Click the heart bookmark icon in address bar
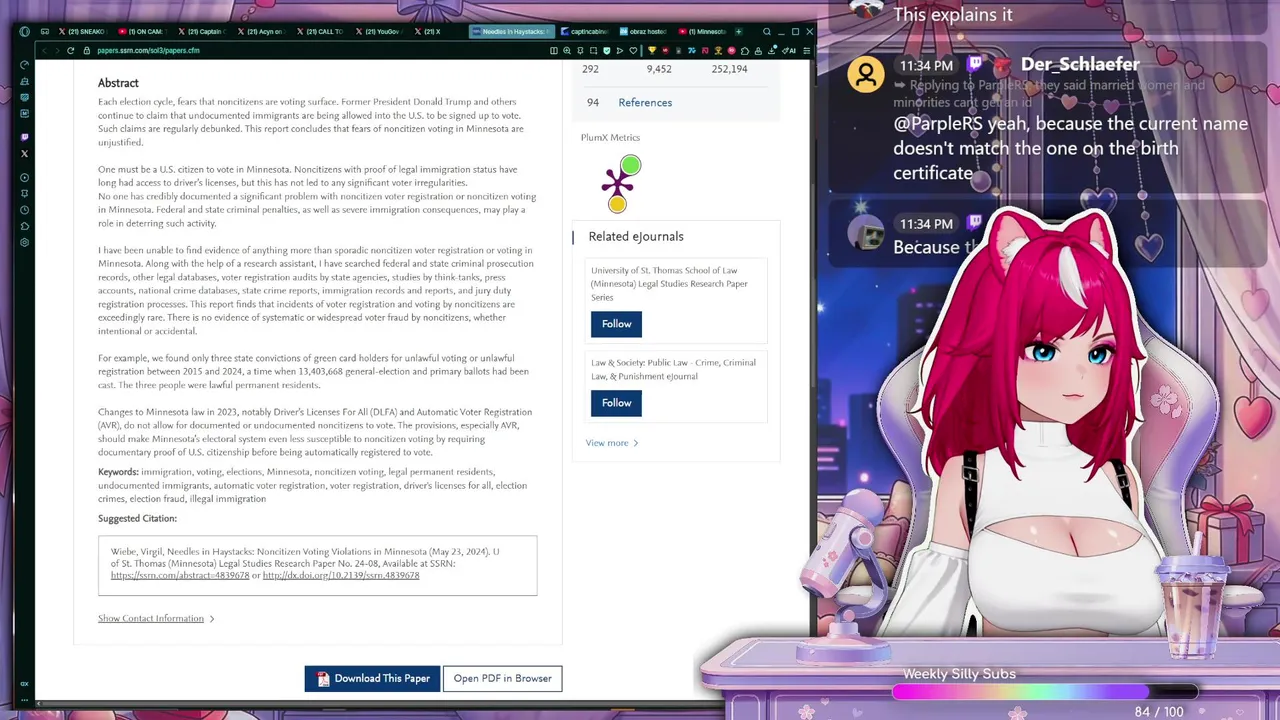 (633, 50)
